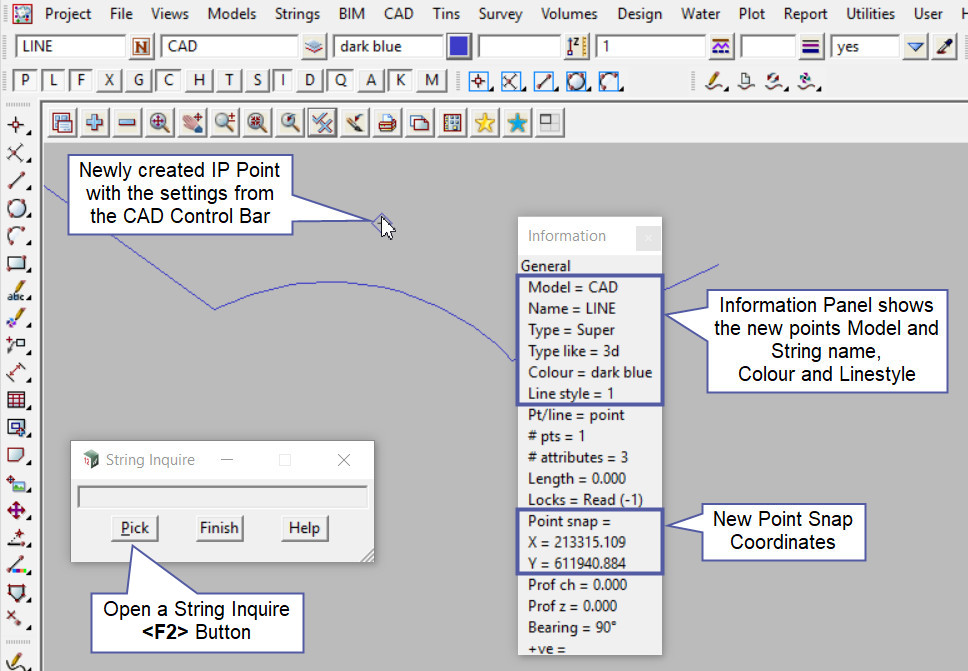The image size is (968, 671).
Task: Click Finish in String Inquire
Action: pos(219,528)
